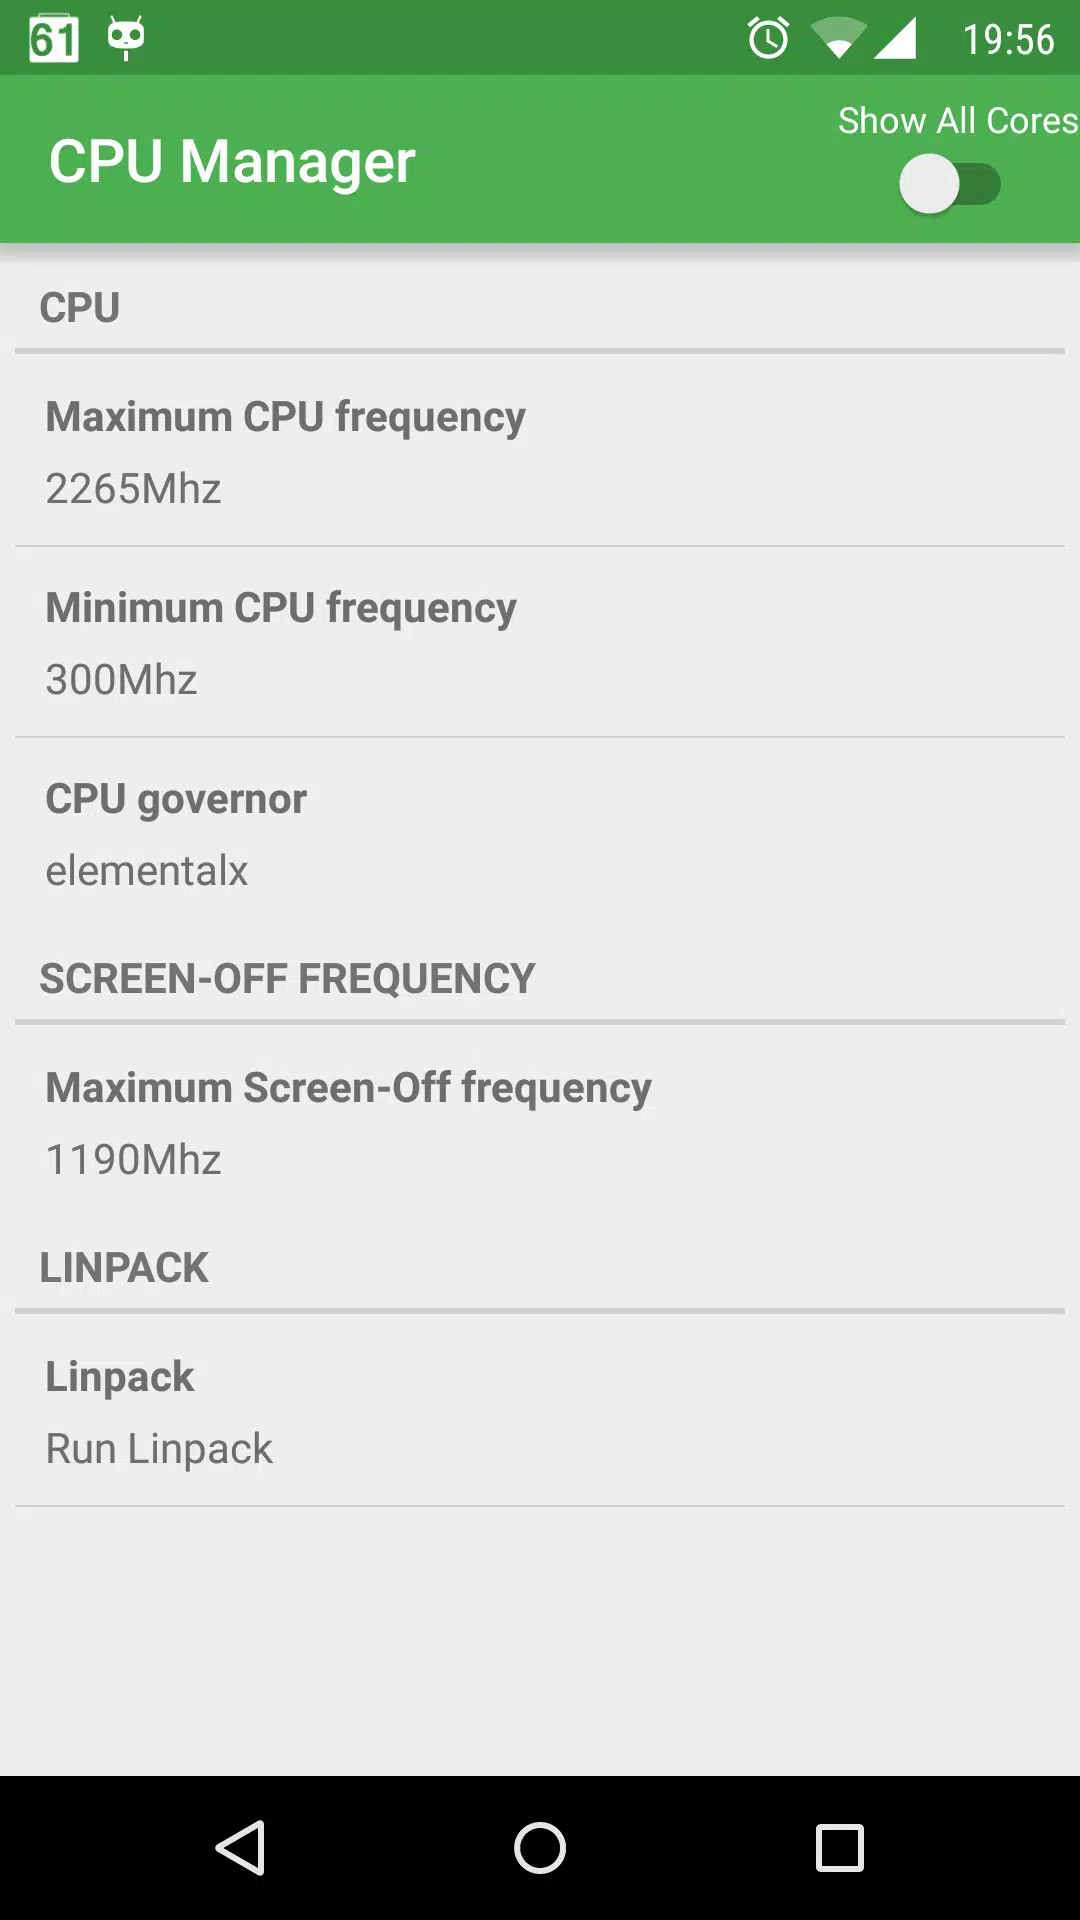Select the 2265Mhz value
The image size is (1080, 1920).
click(x=133, y=489)
